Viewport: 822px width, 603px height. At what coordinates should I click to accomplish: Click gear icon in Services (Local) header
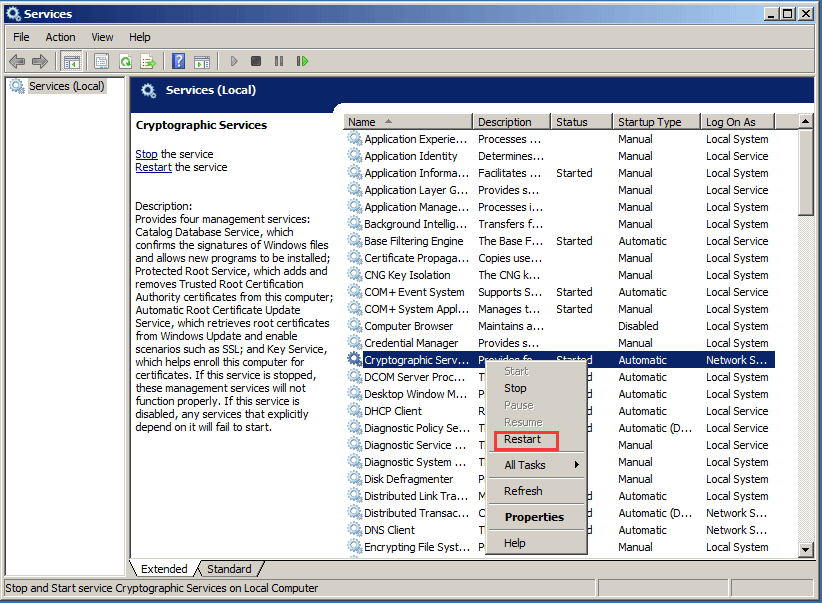pos(148,91)
